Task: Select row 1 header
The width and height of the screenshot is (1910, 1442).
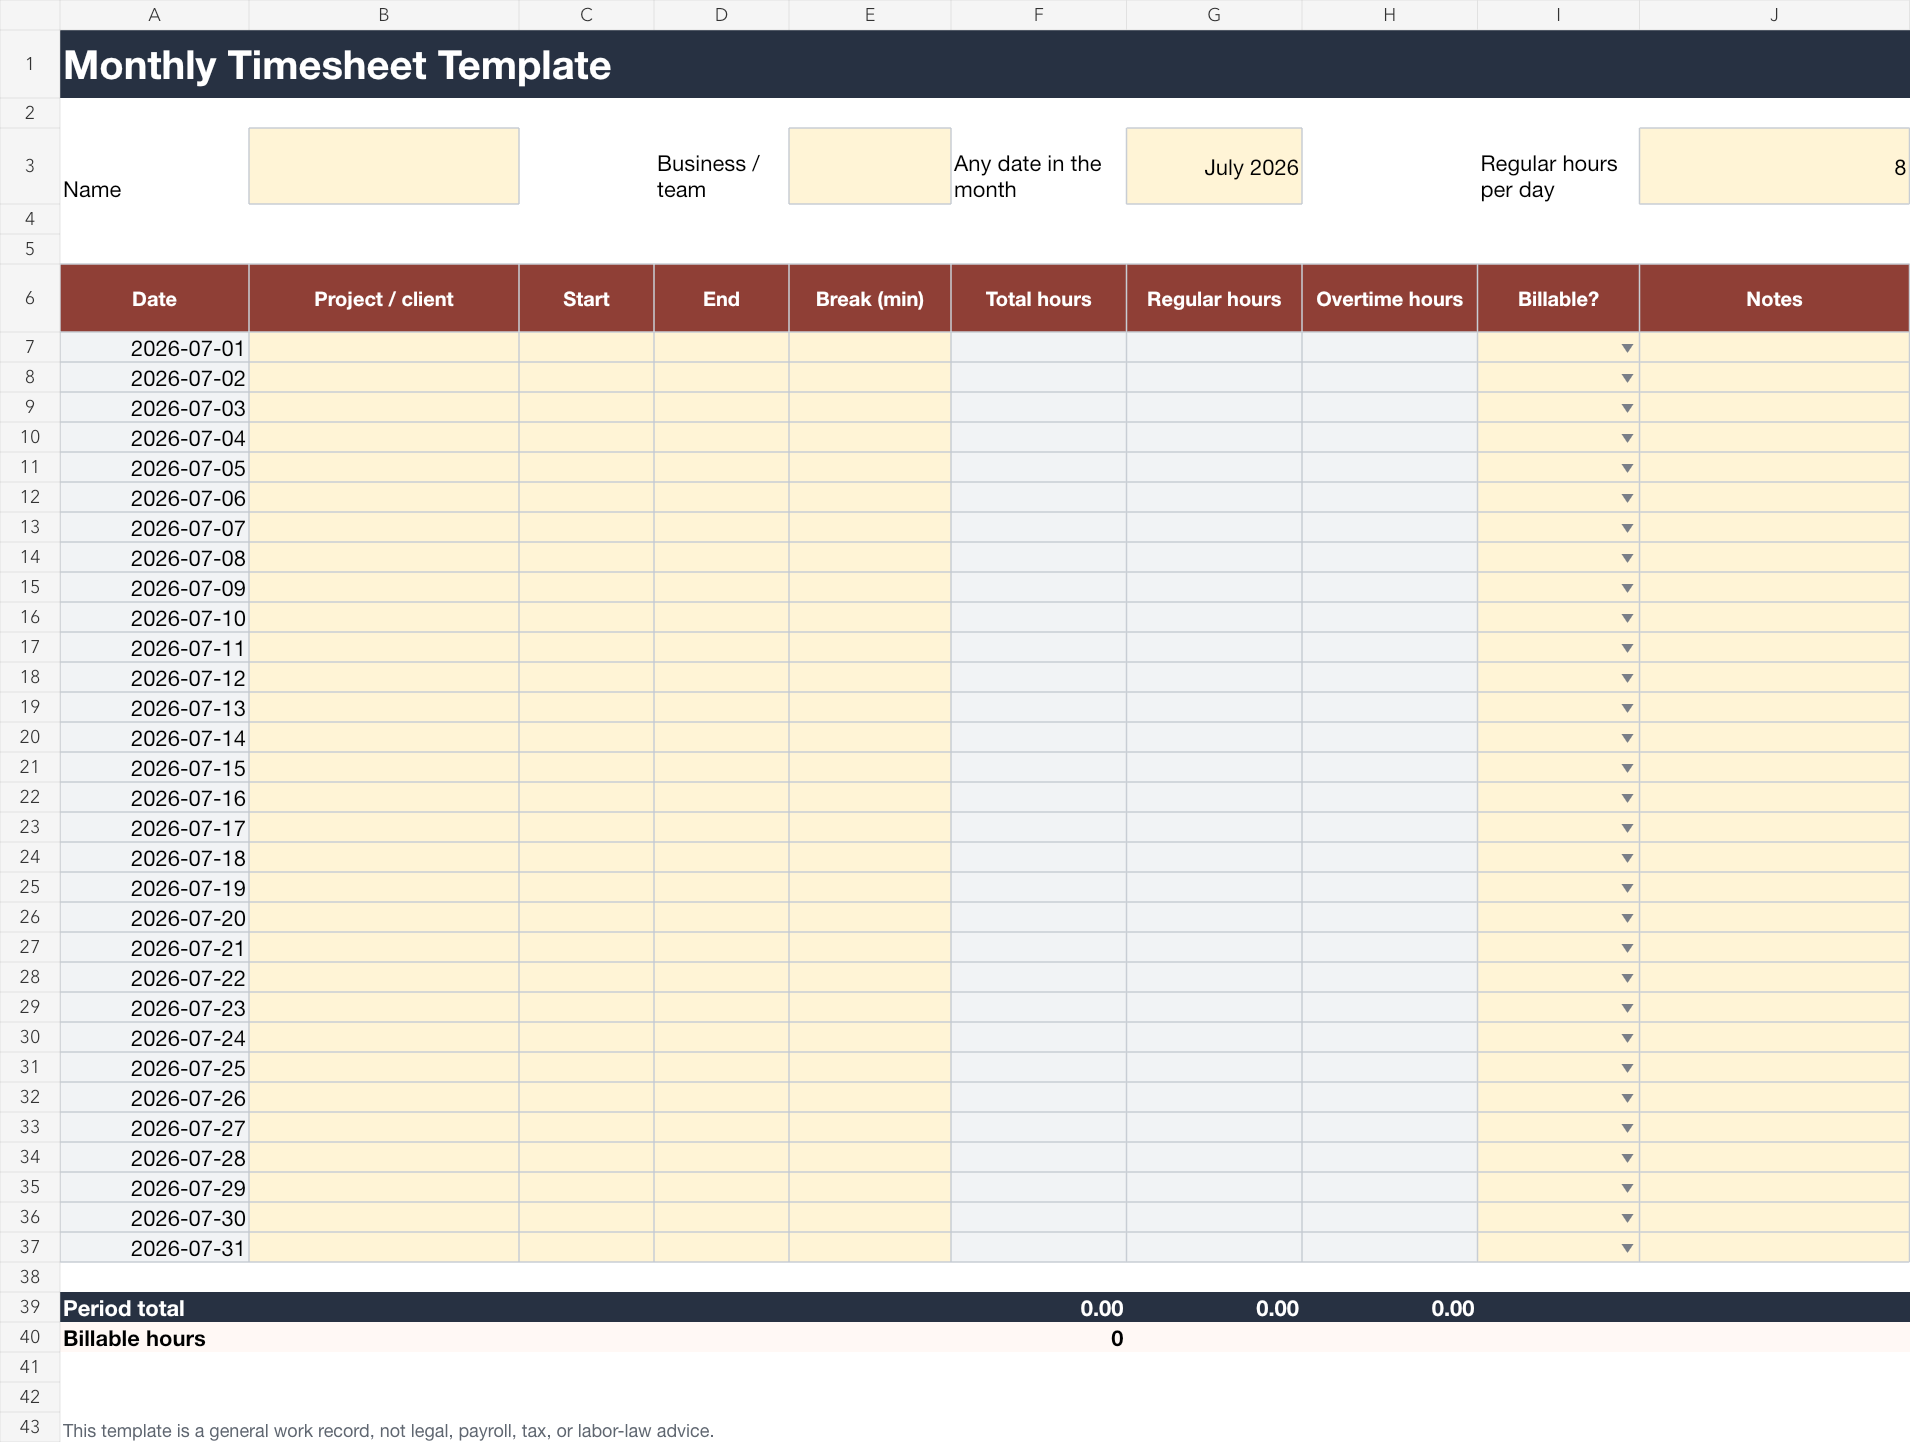Action: [30, 64]
